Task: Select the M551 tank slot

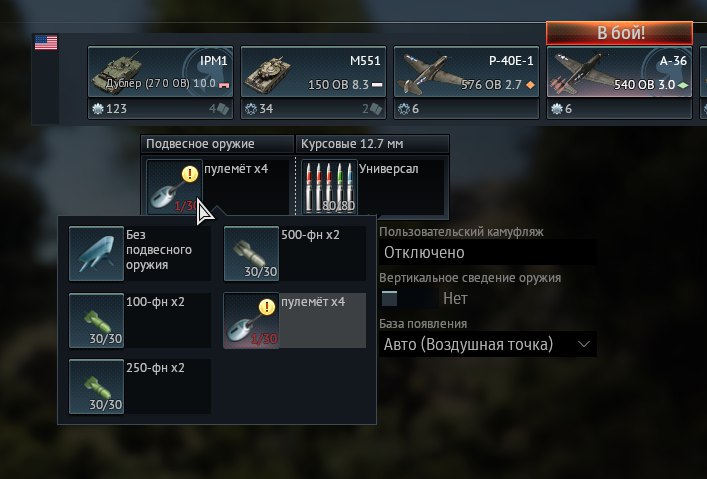Action: 313,72
